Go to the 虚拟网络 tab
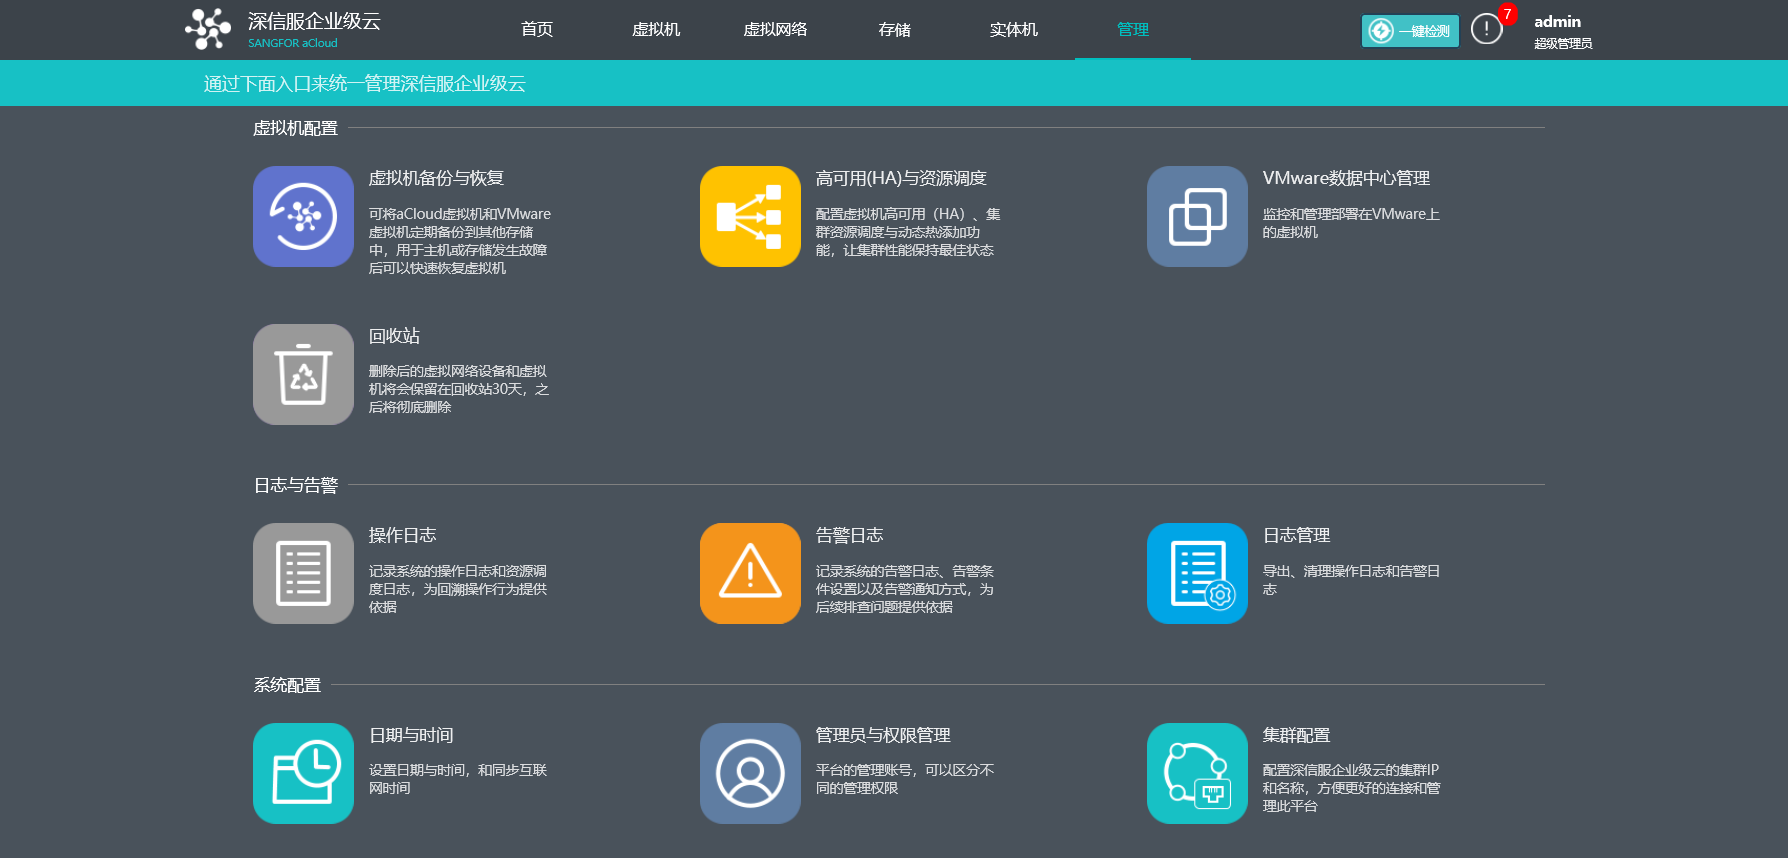The width and height of the screenshot is (1788, 858). (775, 30)
